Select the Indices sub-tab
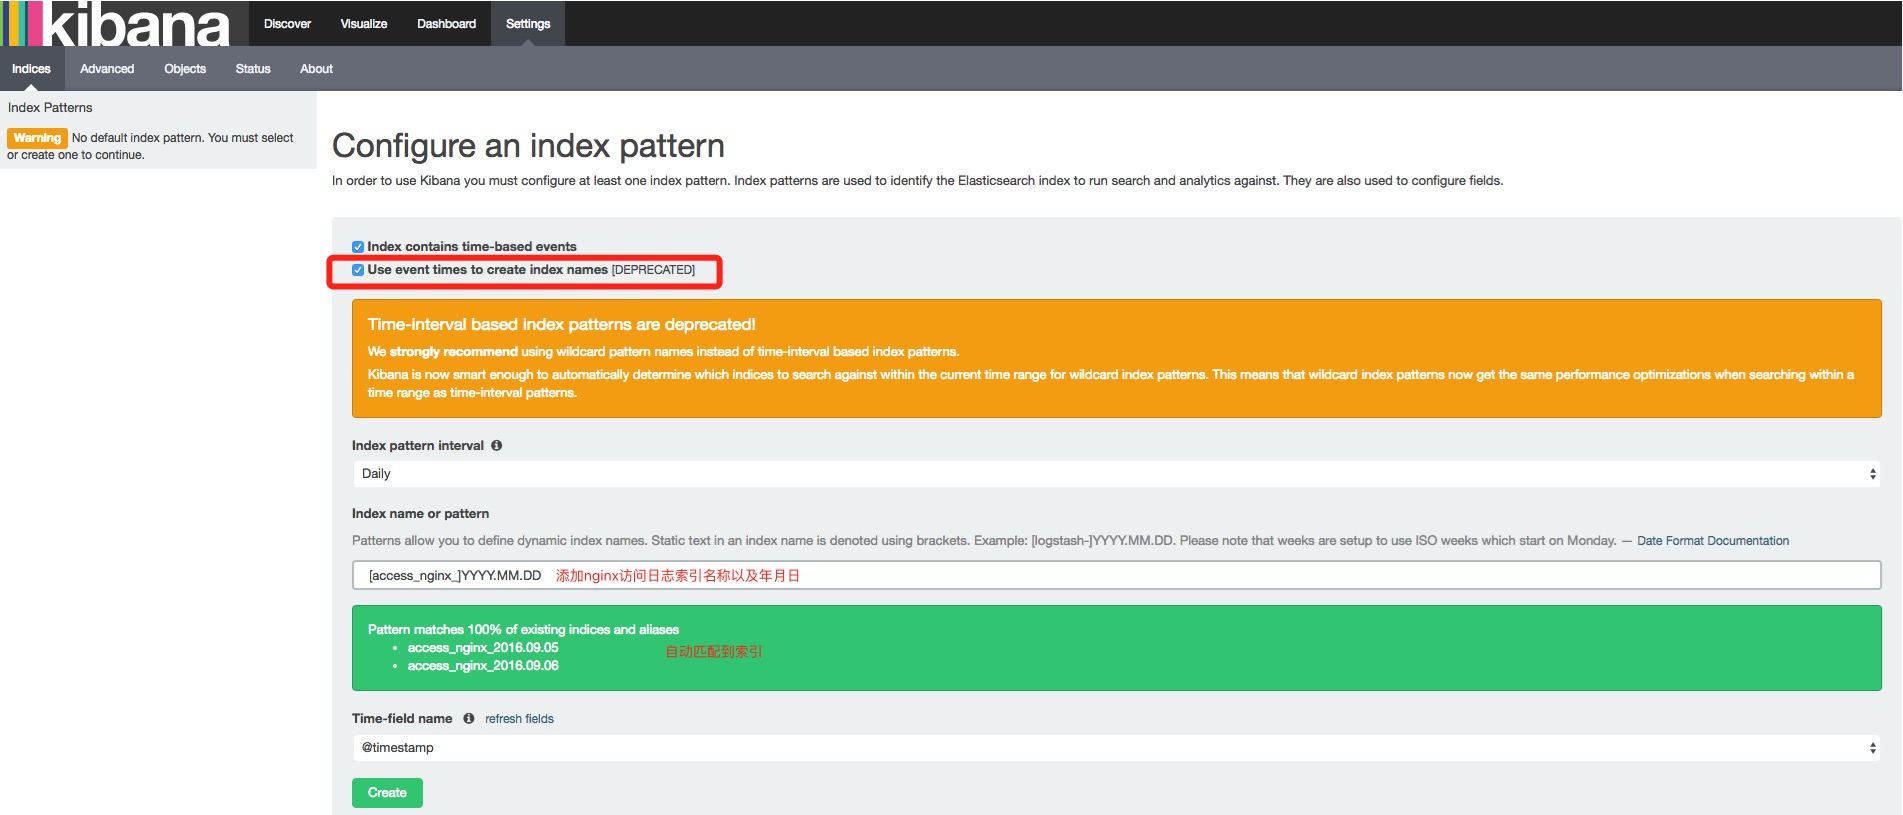 (x=31, y=69)
